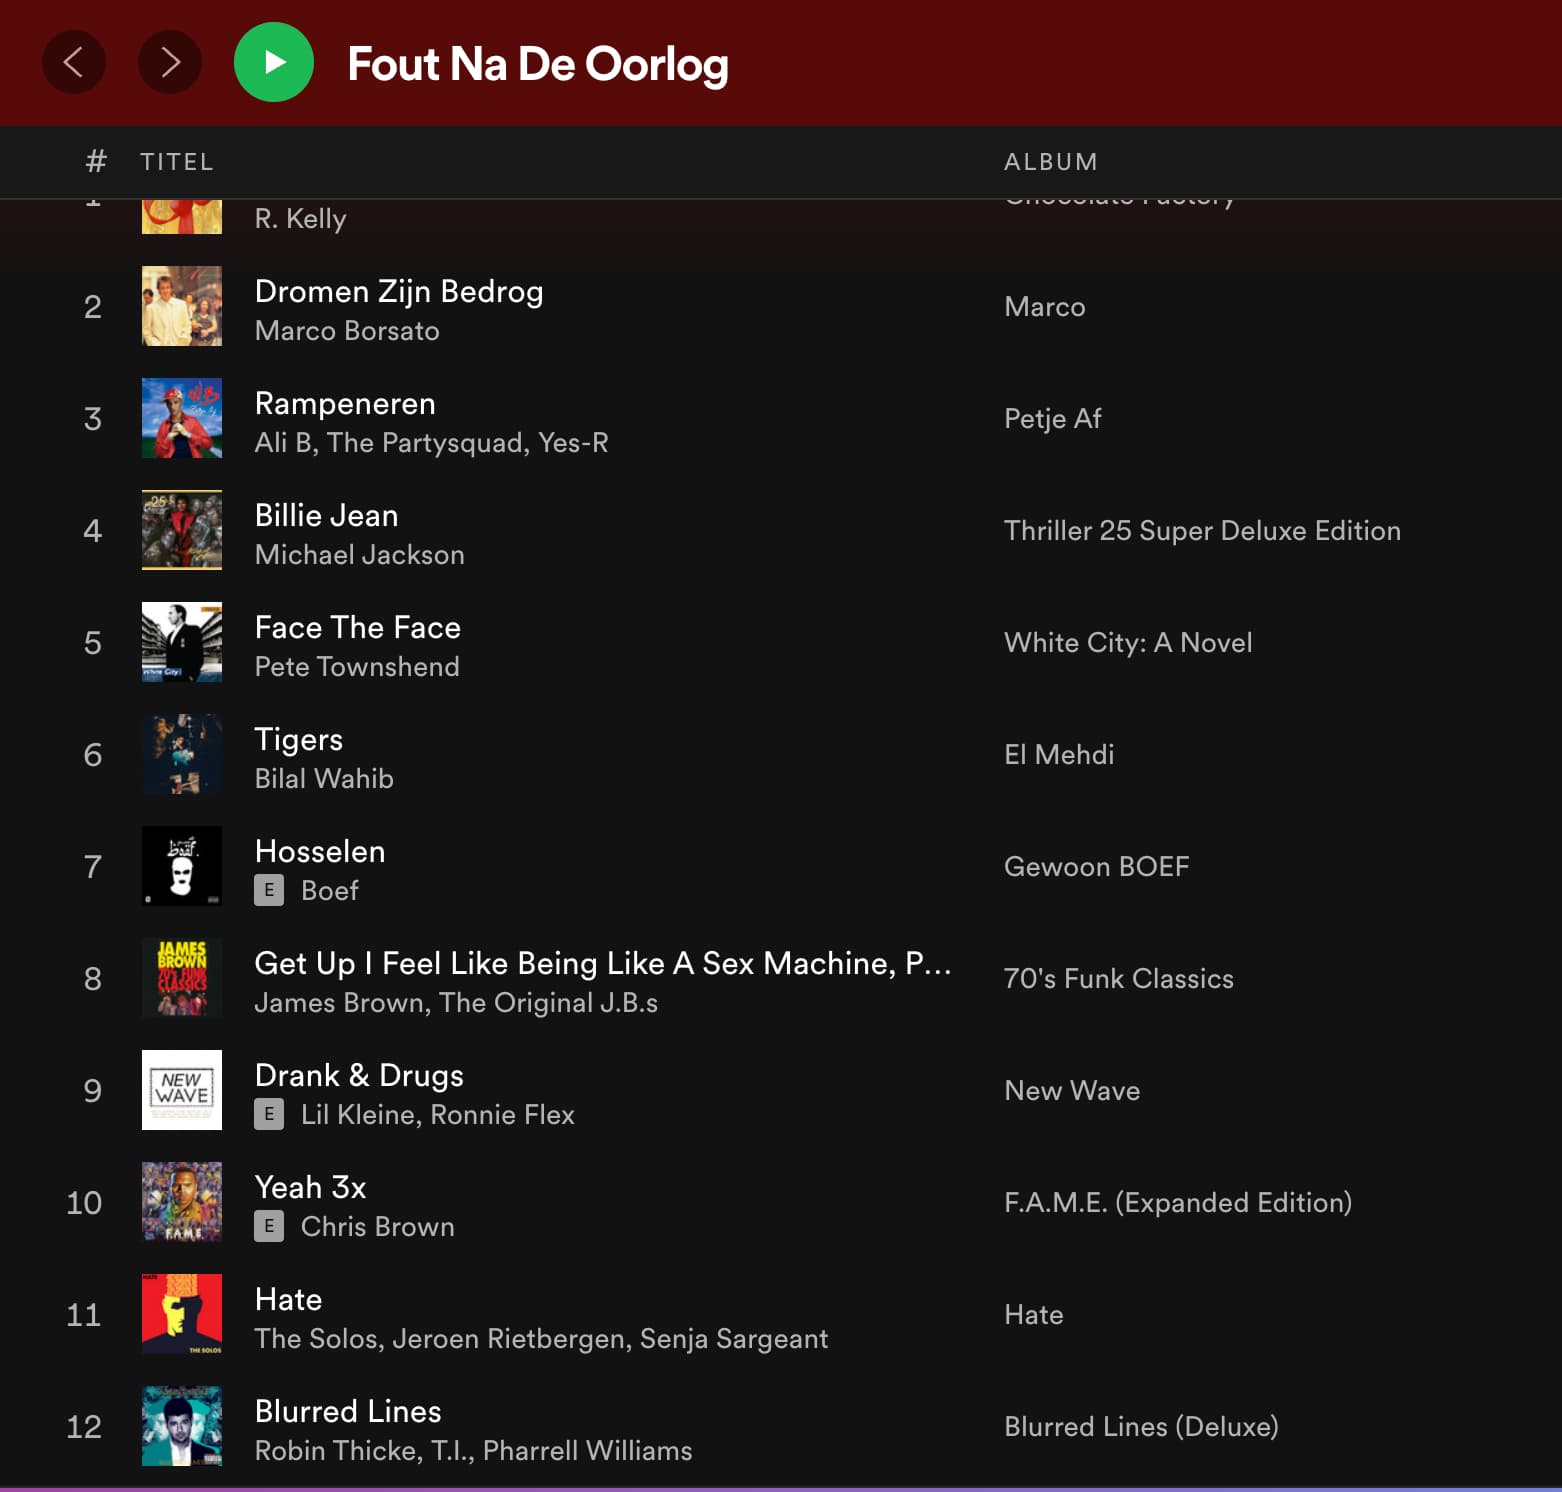This screenshot has width=1562, height=1492.
Task: Open the album Petje Af
Action: click(1053, 419)
